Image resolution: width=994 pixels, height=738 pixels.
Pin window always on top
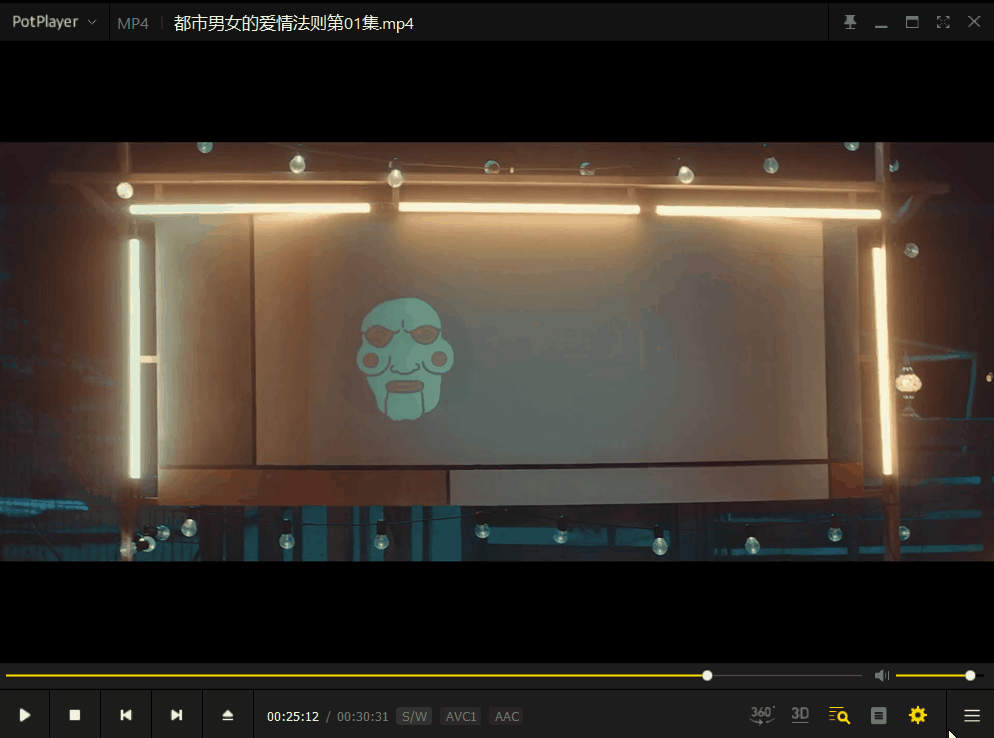click(x=850, y=22)
